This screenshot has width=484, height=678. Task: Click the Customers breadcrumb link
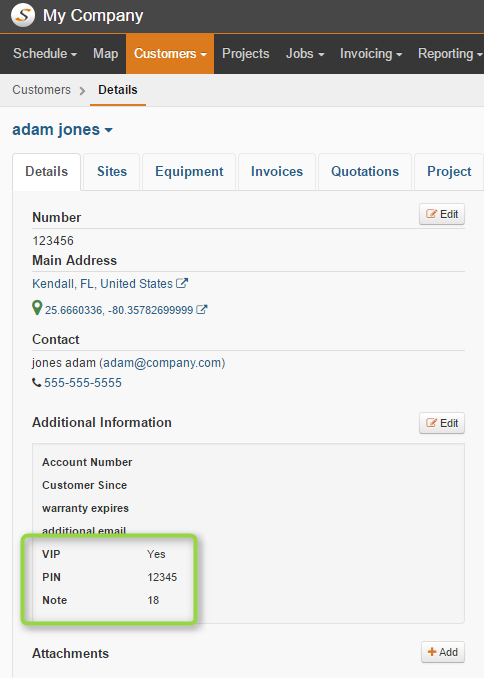point(42,90)
